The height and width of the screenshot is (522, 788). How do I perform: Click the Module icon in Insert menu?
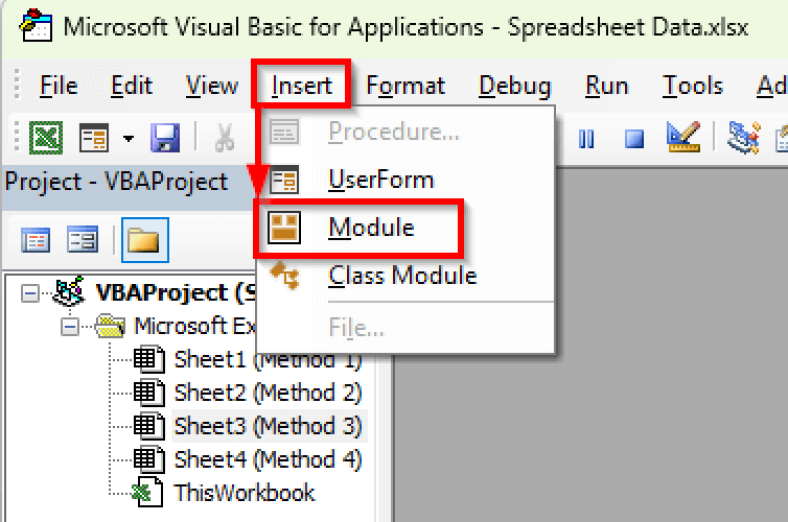pyautogui.click(x=284, y=228)
